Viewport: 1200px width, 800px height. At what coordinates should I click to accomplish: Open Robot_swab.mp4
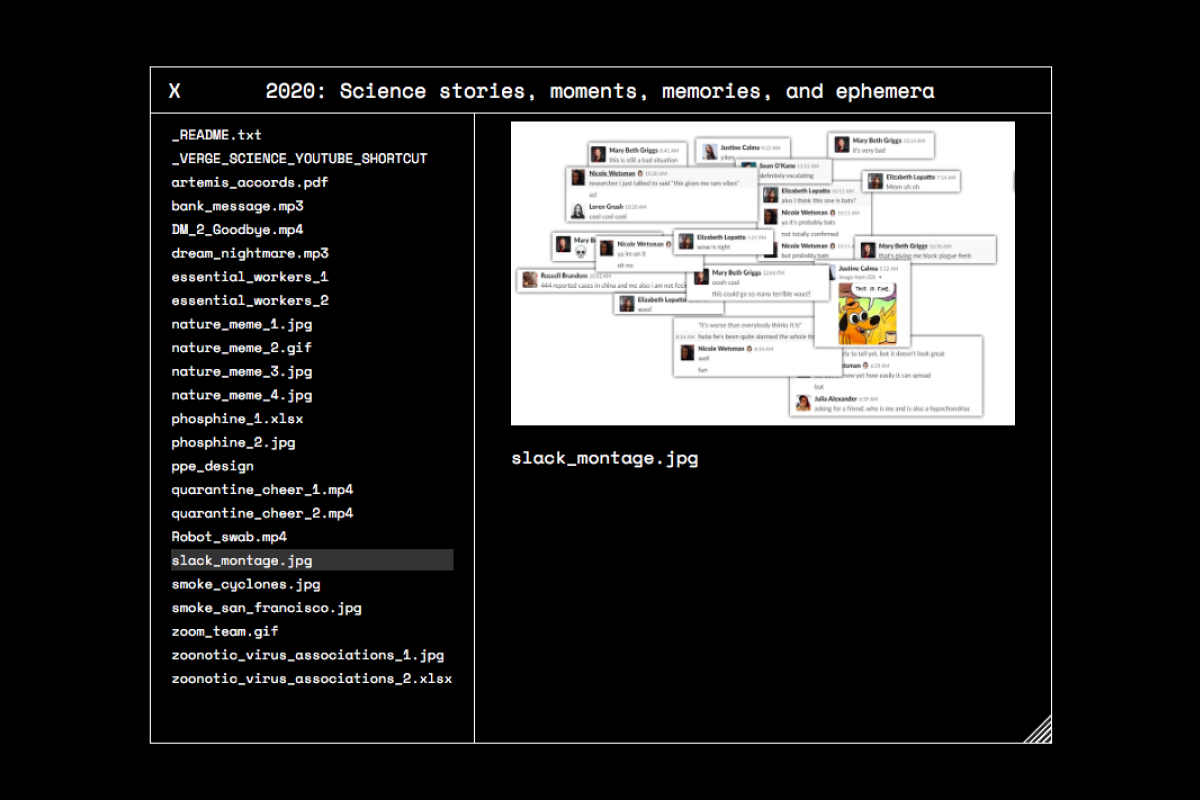tap(229, 537)
